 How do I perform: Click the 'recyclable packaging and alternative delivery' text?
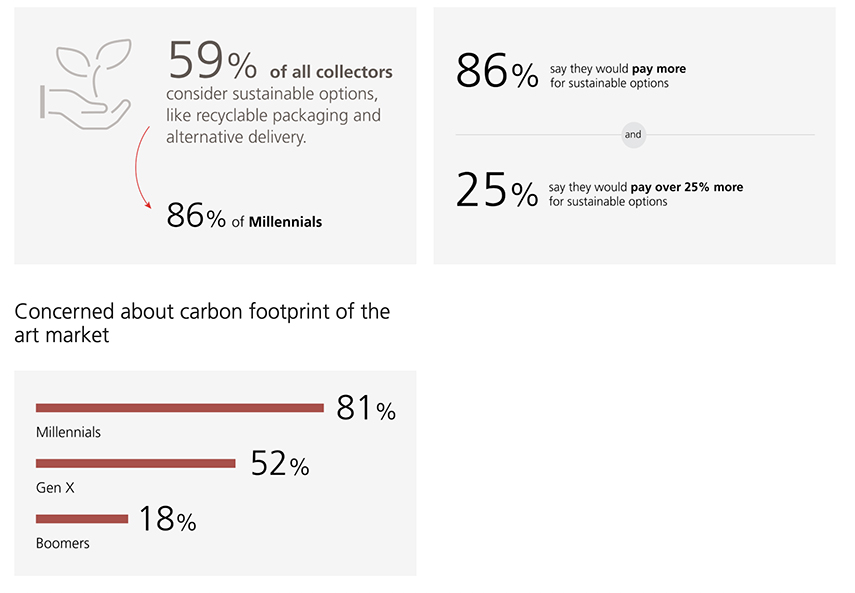[x=274, y=126]
